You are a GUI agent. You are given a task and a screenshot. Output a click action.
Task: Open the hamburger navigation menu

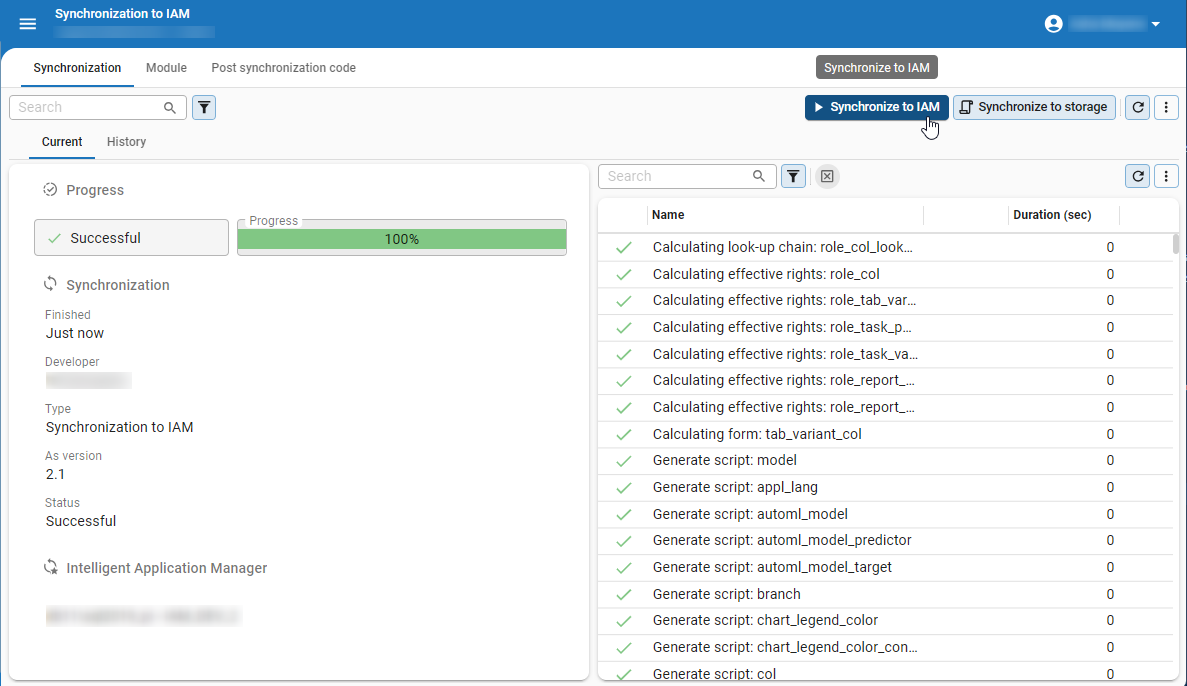coord(28,24)
